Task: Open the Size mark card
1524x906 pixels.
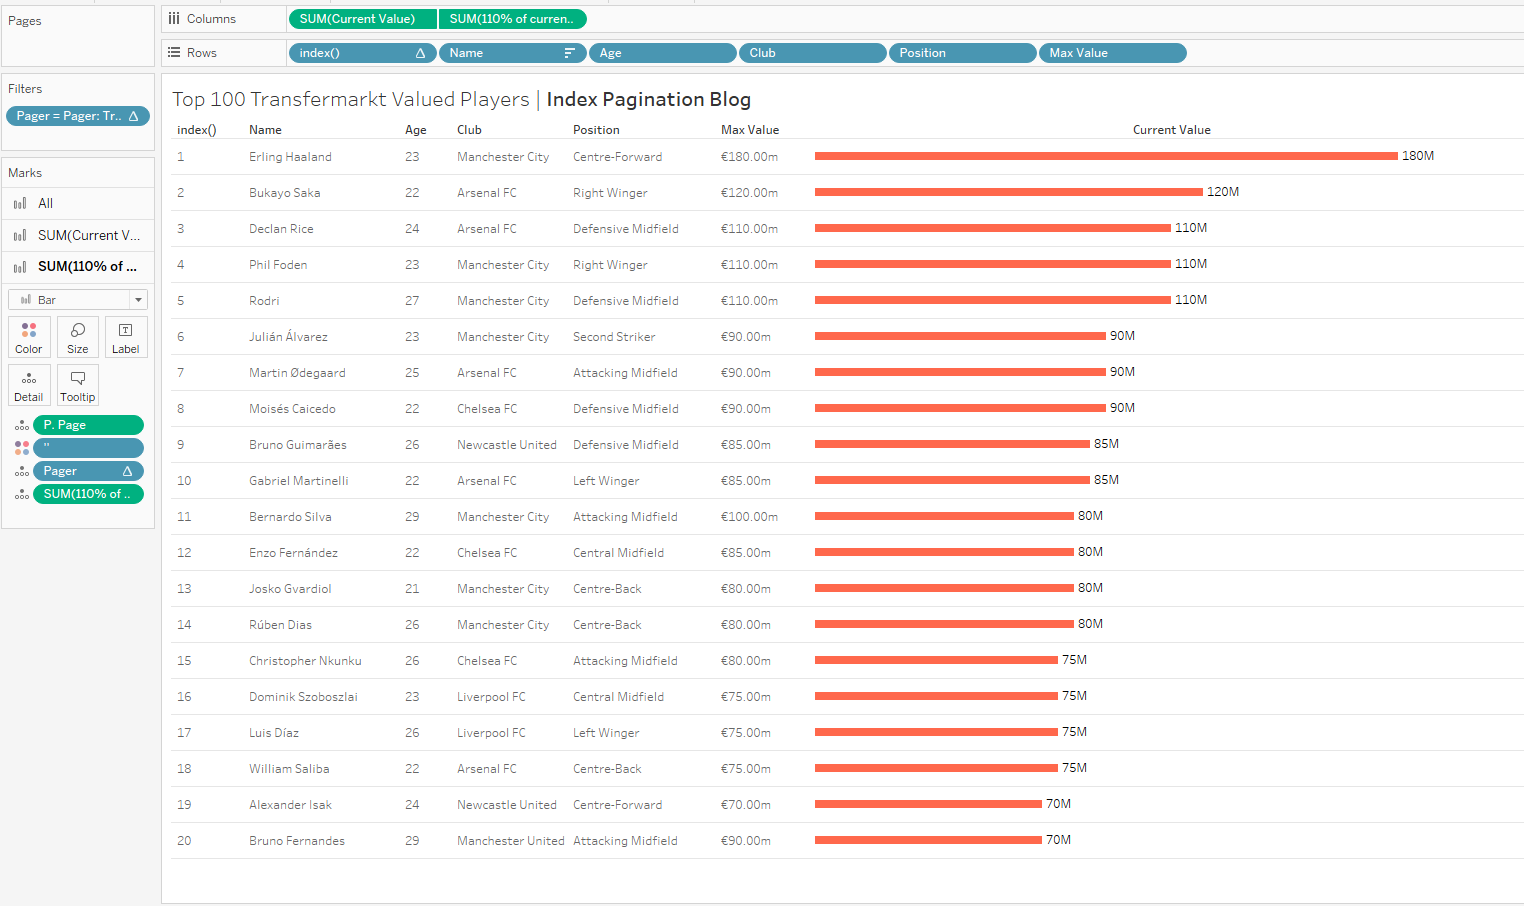Action: (x=77, y=337)
